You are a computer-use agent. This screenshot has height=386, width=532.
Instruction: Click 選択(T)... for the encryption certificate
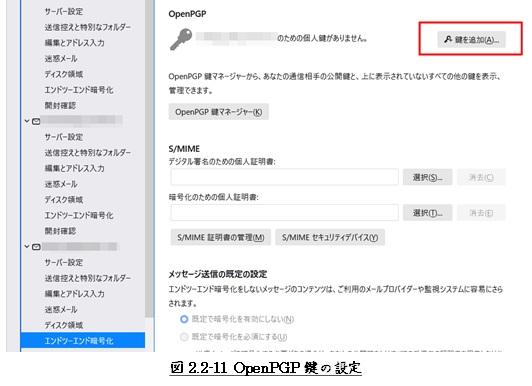click(x=428, y=213)
